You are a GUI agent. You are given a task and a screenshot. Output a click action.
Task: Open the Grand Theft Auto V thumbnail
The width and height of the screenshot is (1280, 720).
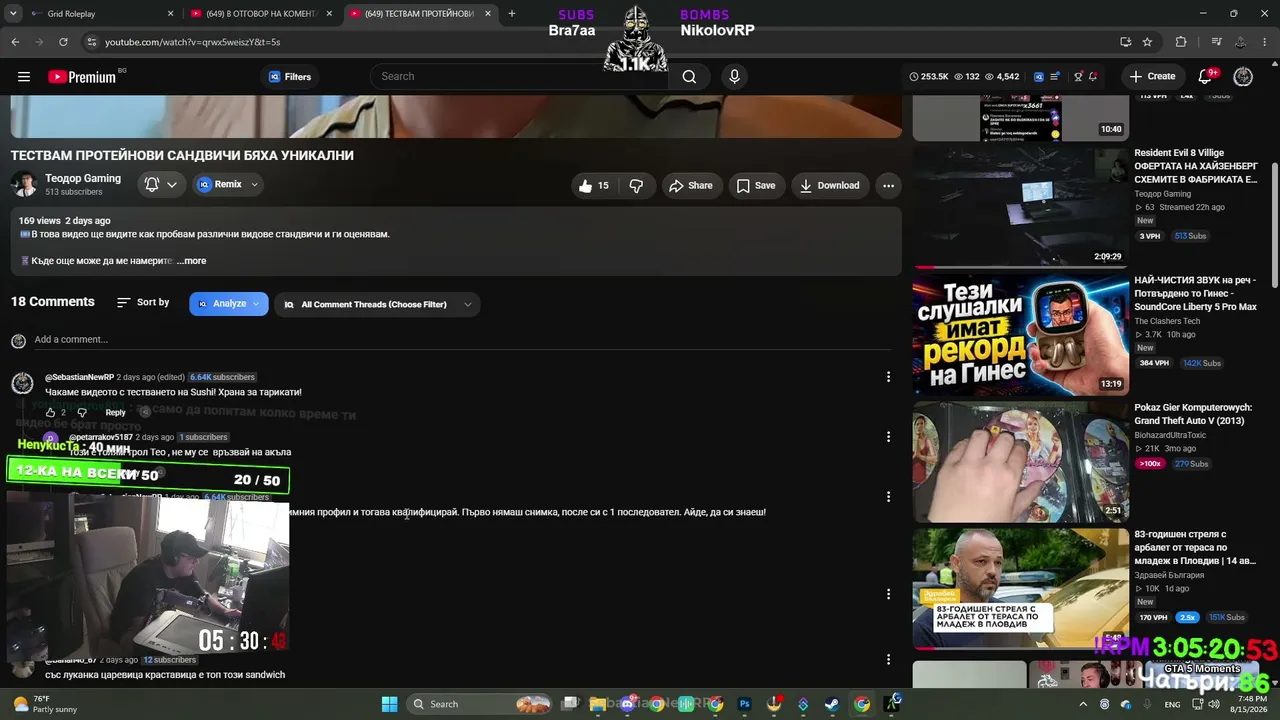click(1020, 462)
